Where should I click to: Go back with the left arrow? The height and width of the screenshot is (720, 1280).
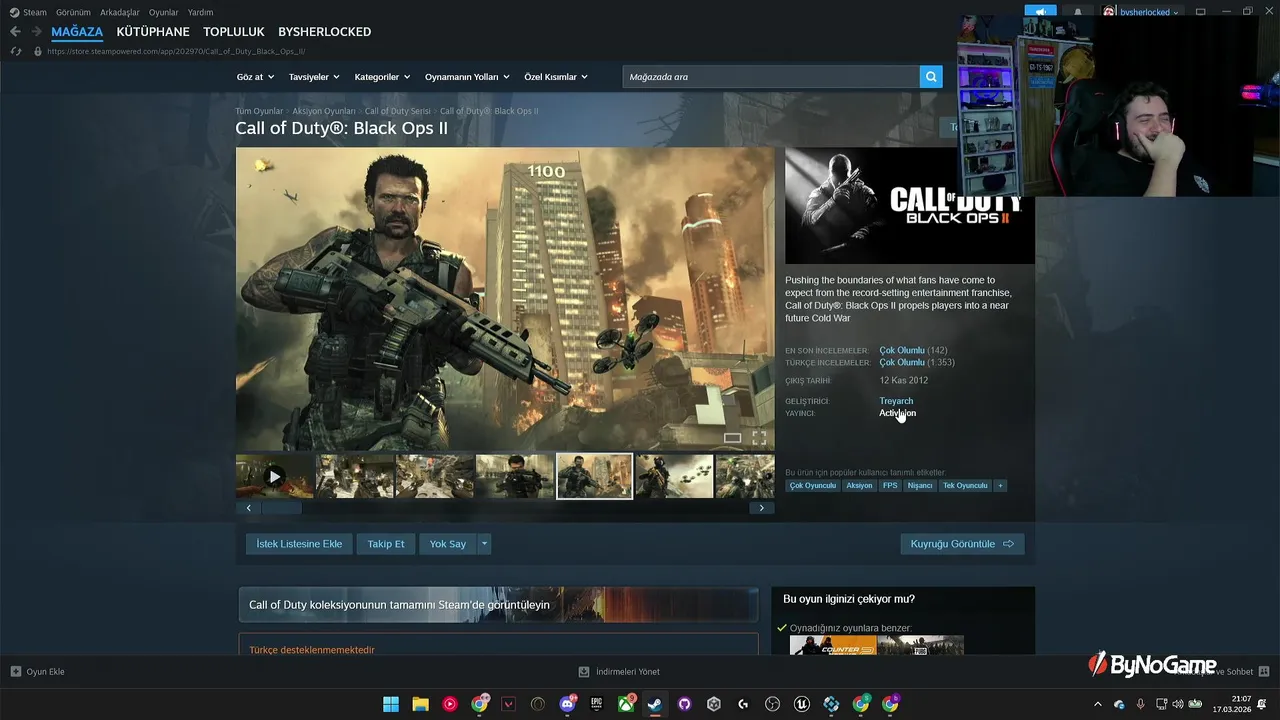tap(15, 32)
